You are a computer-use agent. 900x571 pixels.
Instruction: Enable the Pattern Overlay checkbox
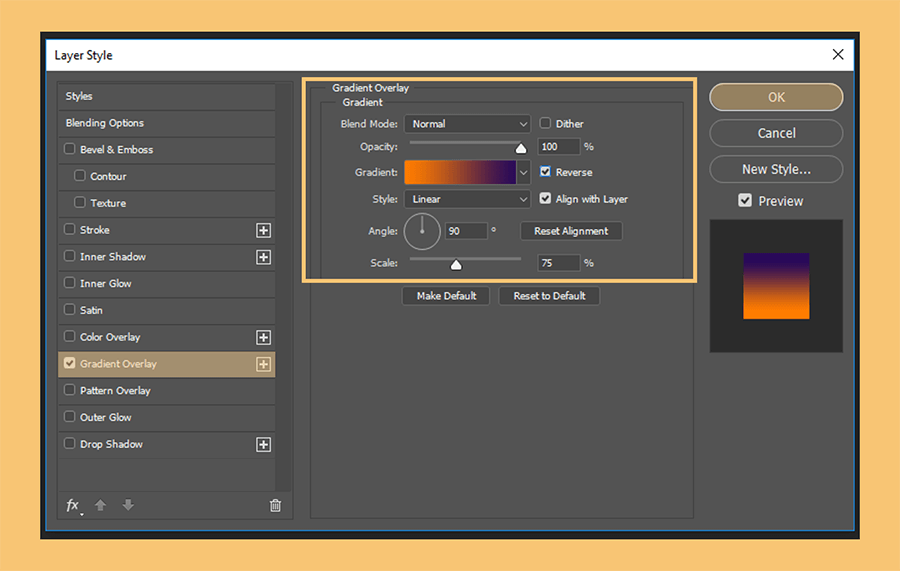point(70,390)
